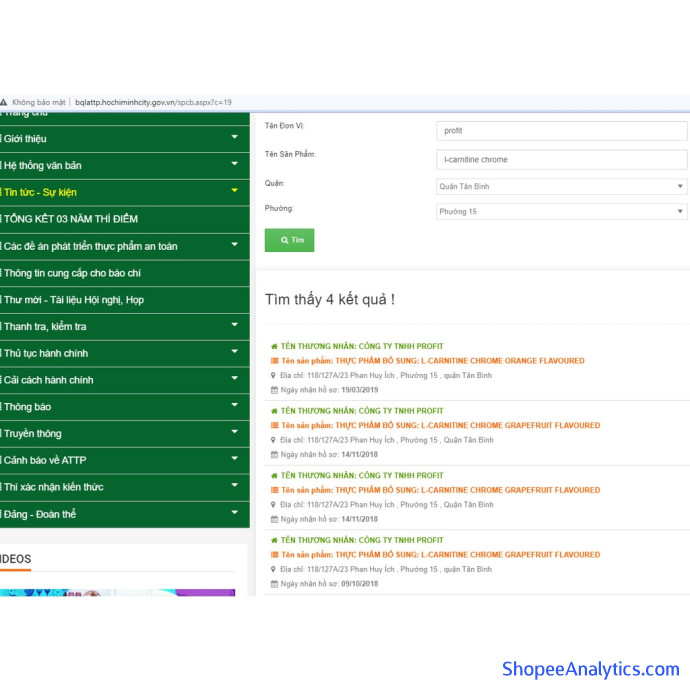Viewport: 690px width, 690px height.
Task: Open the Phường 15 dropdown
Action: pos(561,212)
